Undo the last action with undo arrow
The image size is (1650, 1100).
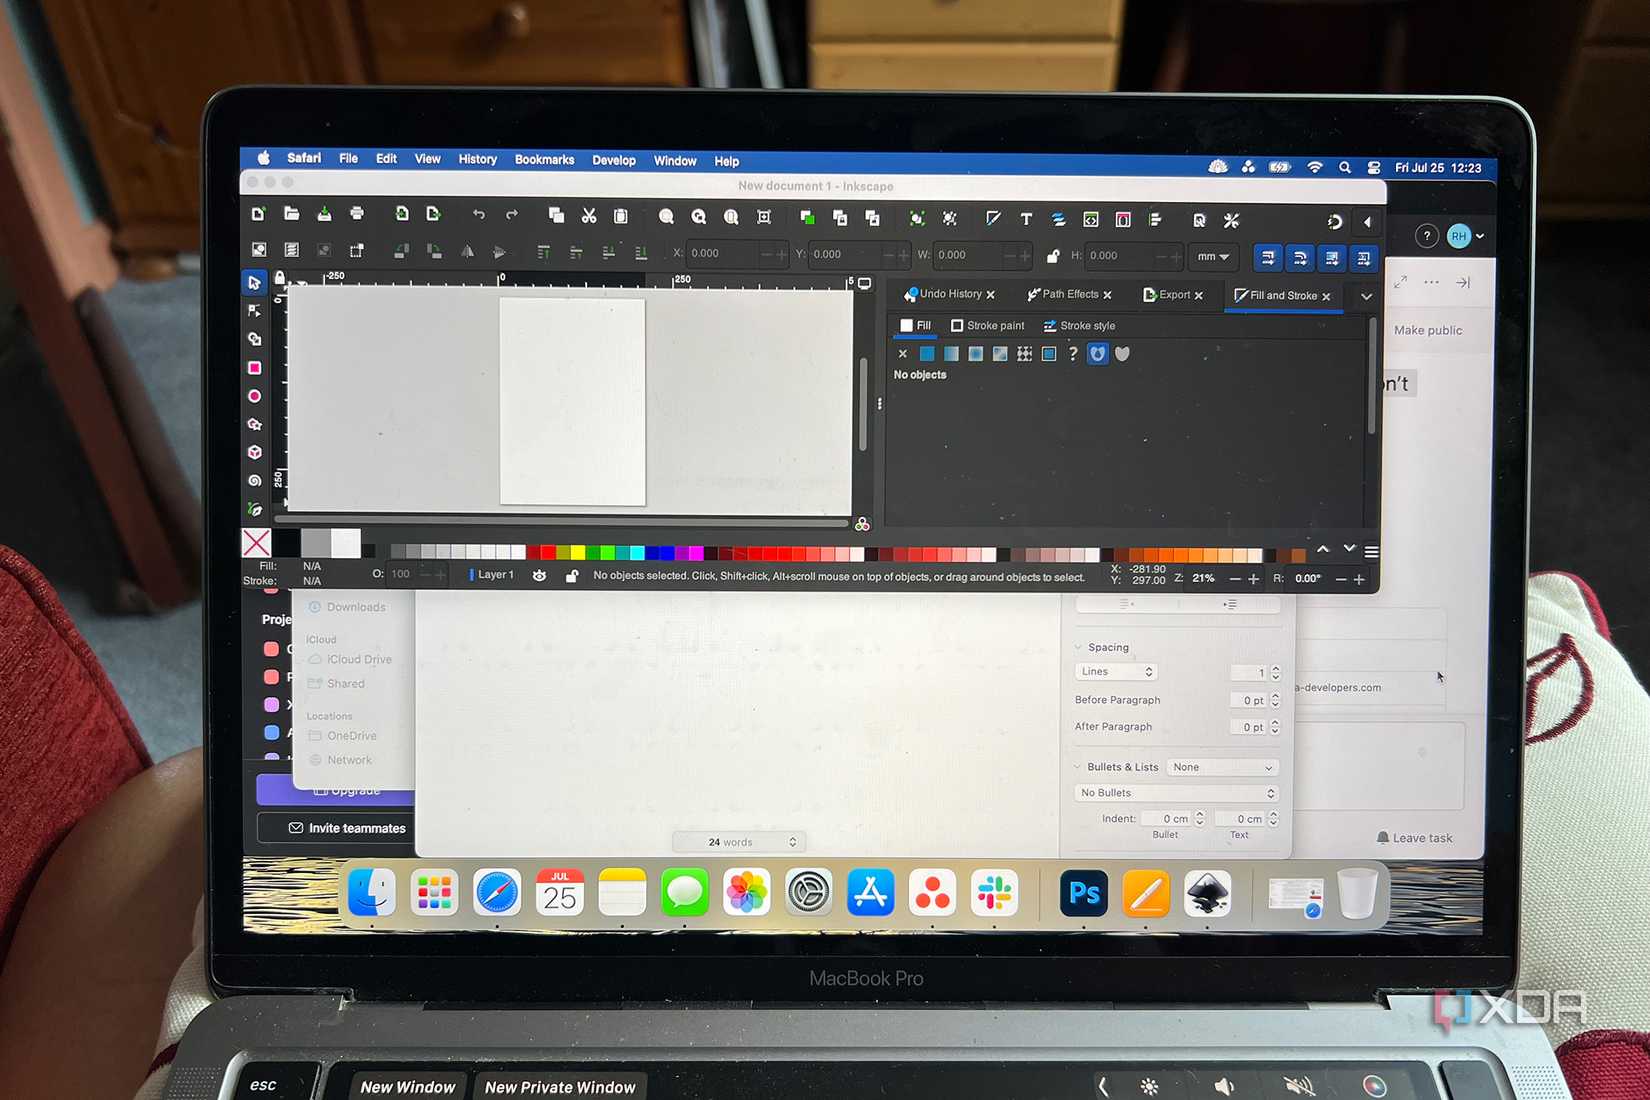[x=479, y=214]
